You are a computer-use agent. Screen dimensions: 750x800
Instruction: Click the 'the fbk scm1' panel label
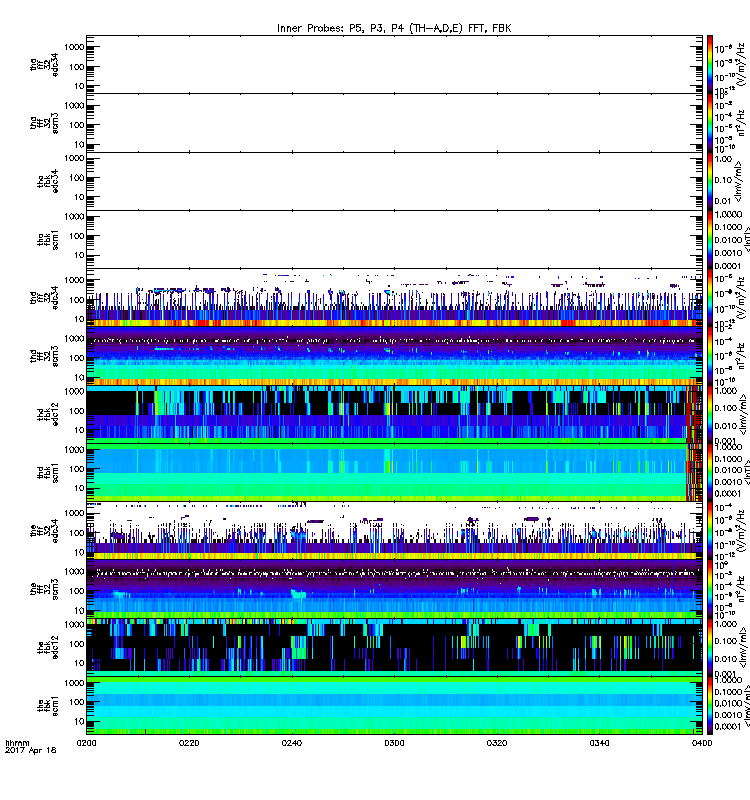48,706
